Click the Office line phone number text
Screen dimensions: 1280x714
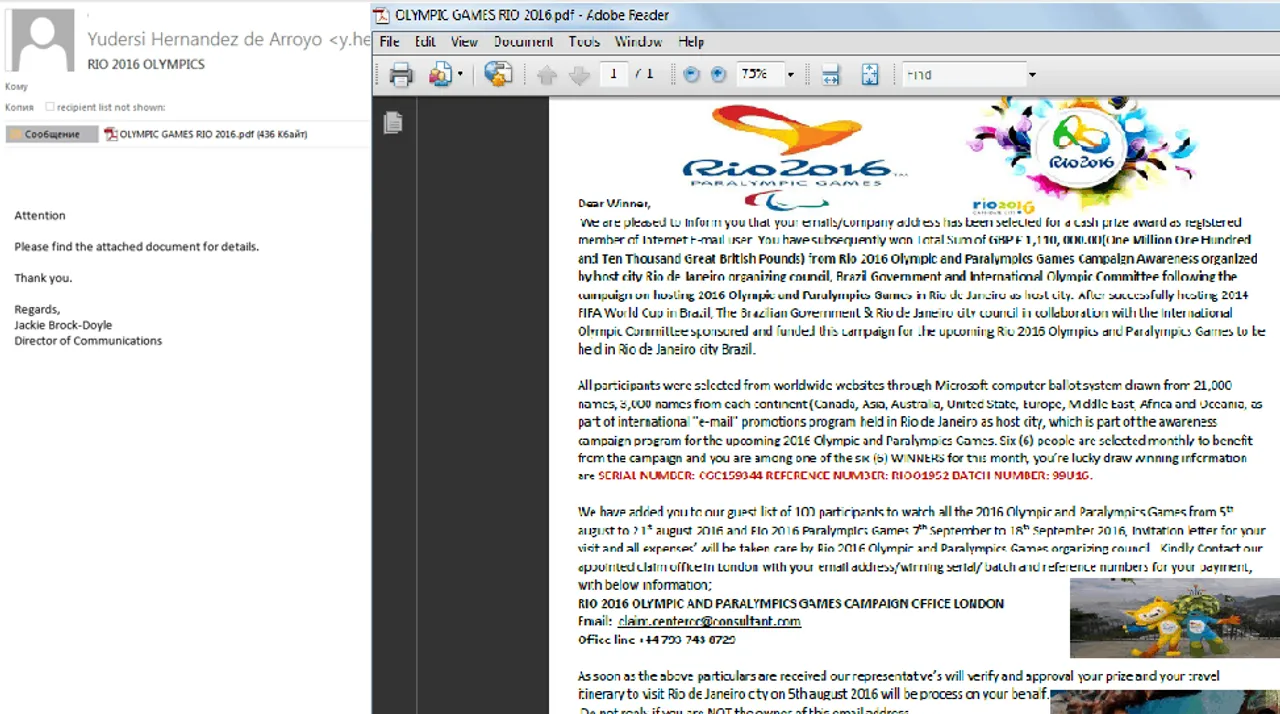coord(656,639)
